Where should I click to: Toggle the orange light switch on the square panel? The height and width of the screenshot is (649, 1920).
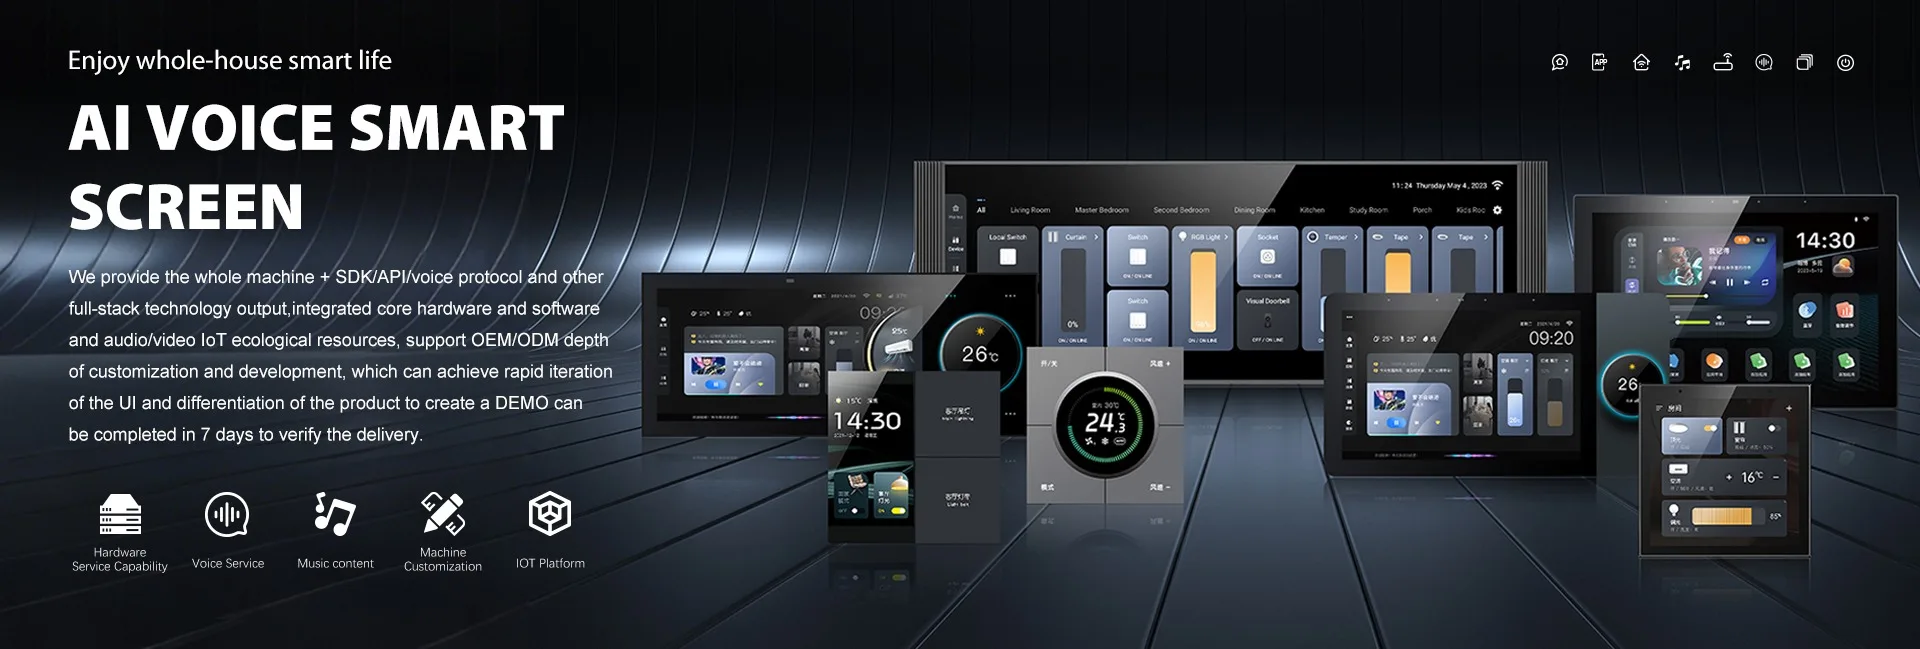1710,428
